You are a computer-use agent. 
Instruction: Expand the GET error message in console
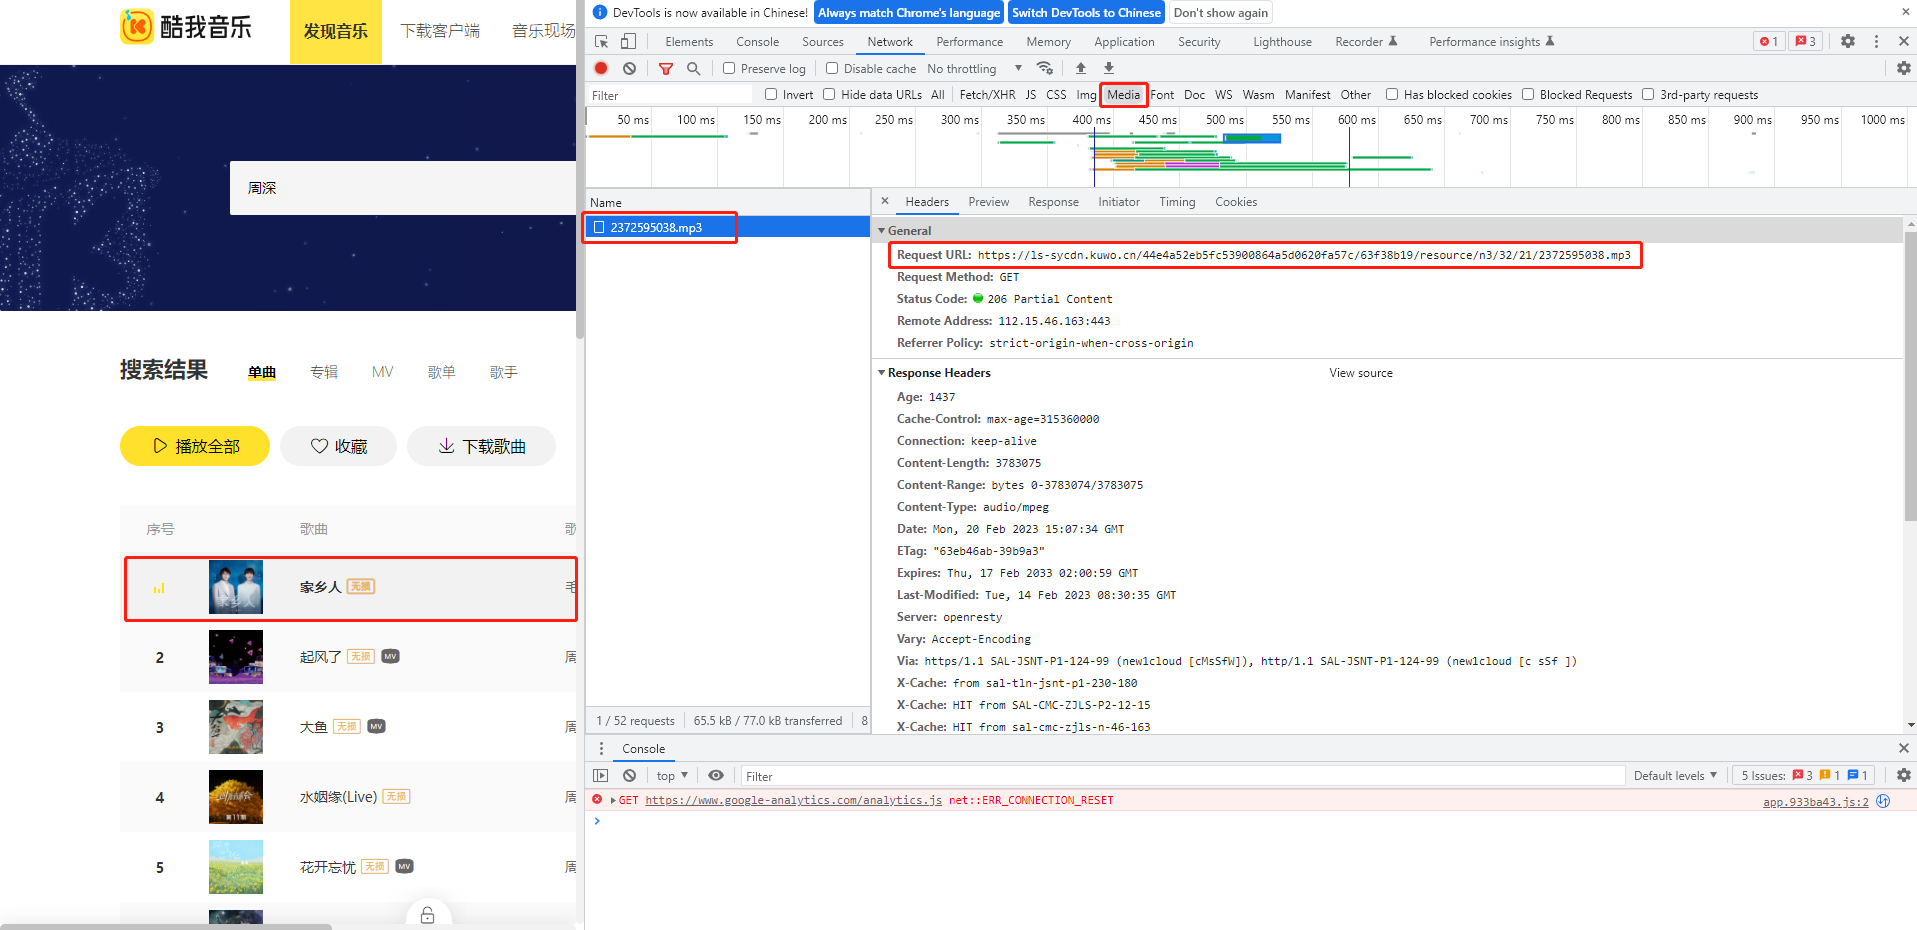click(x=613, y=800)
